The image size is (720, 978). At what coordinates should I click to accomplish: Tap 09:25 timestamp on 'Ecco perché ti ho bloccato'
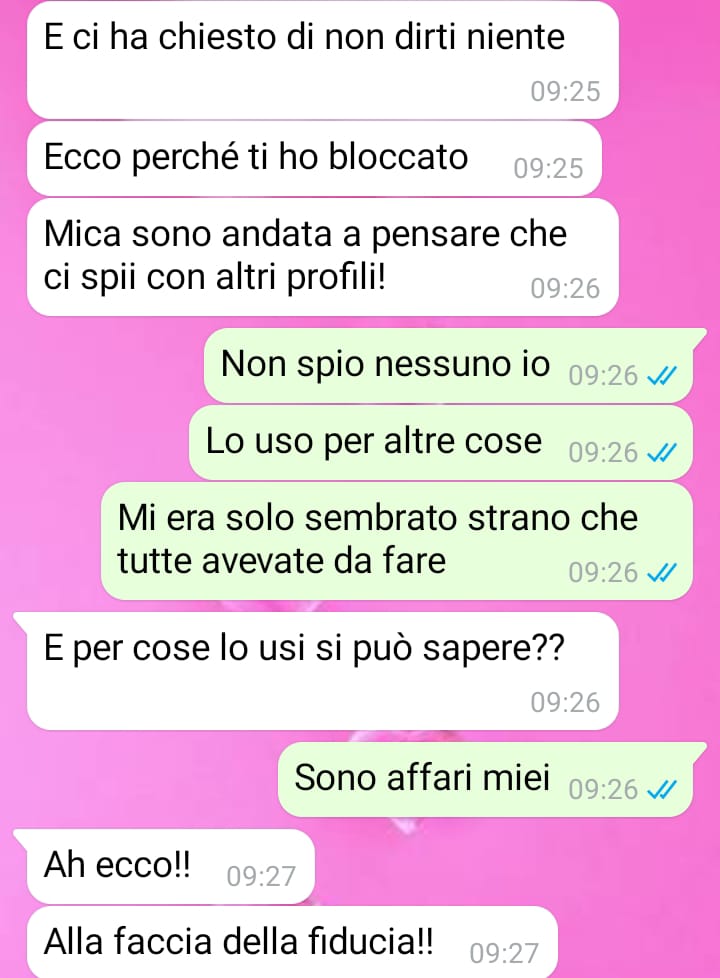548,168
